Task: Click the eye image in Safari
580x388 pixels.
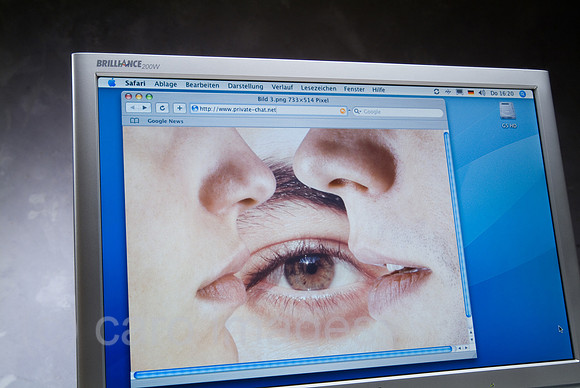Action: point(296,244)
